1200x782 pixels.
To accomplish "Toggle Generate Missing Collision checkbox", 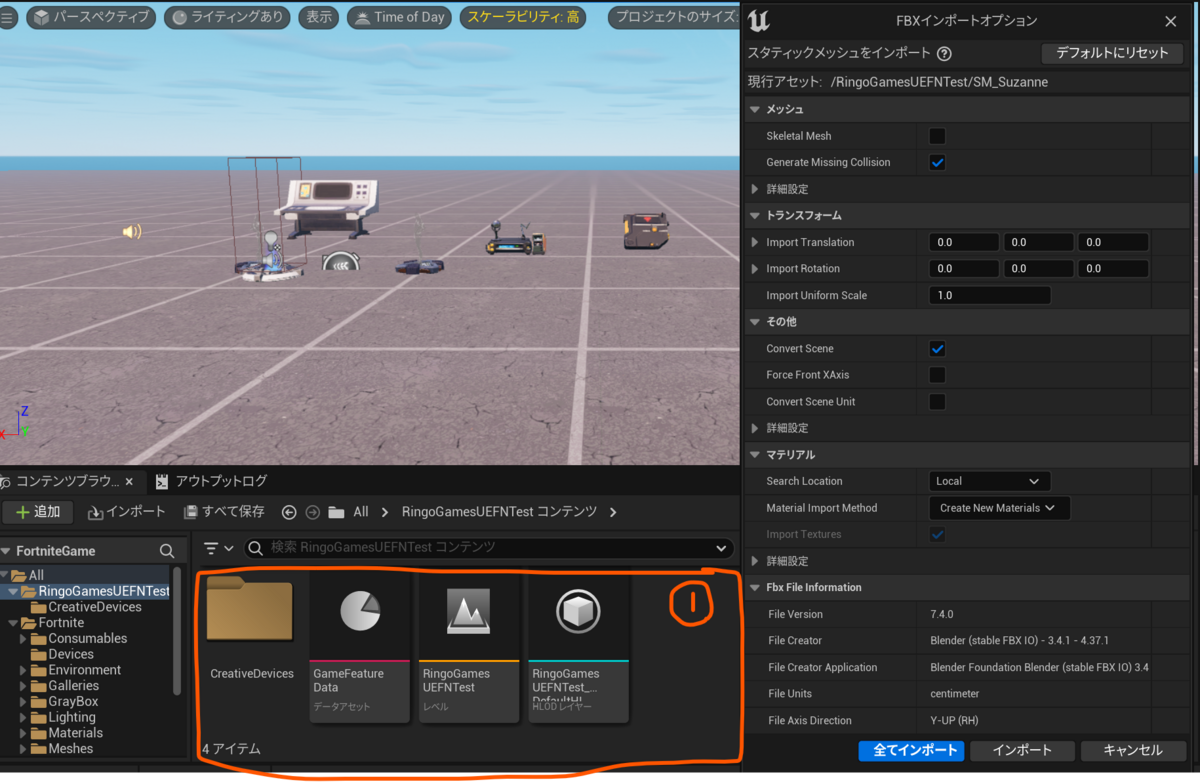I will [937, 162].
